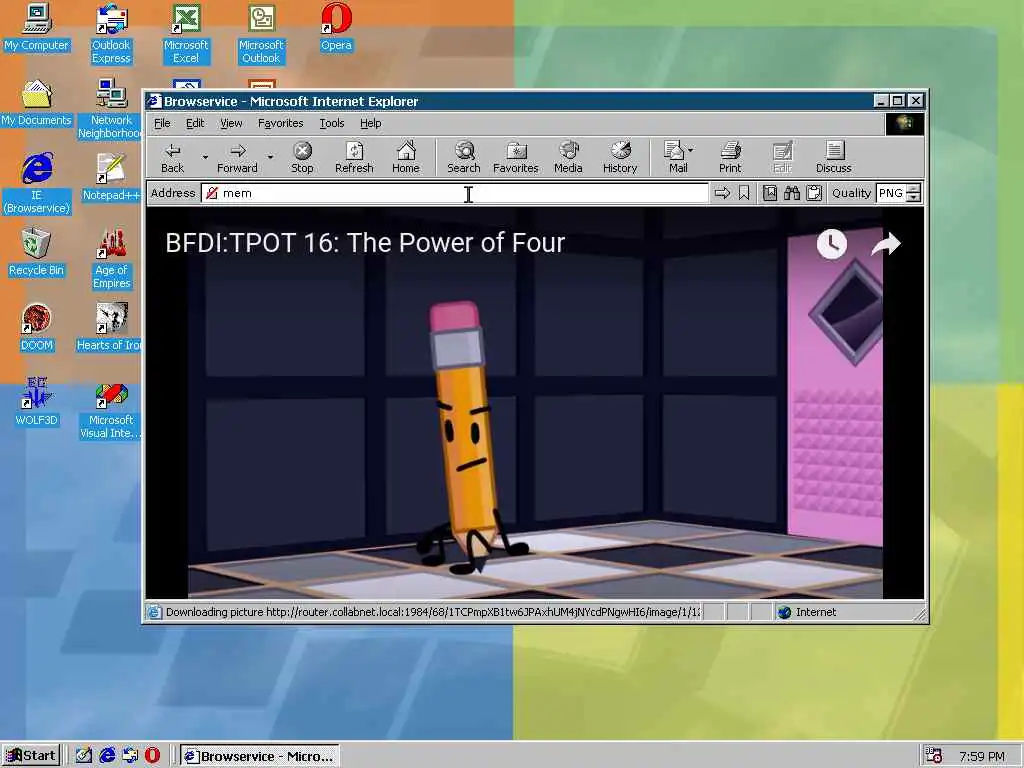Screen dimensions: 1024x768
Task: Print the current page
Action: point(730,157)
